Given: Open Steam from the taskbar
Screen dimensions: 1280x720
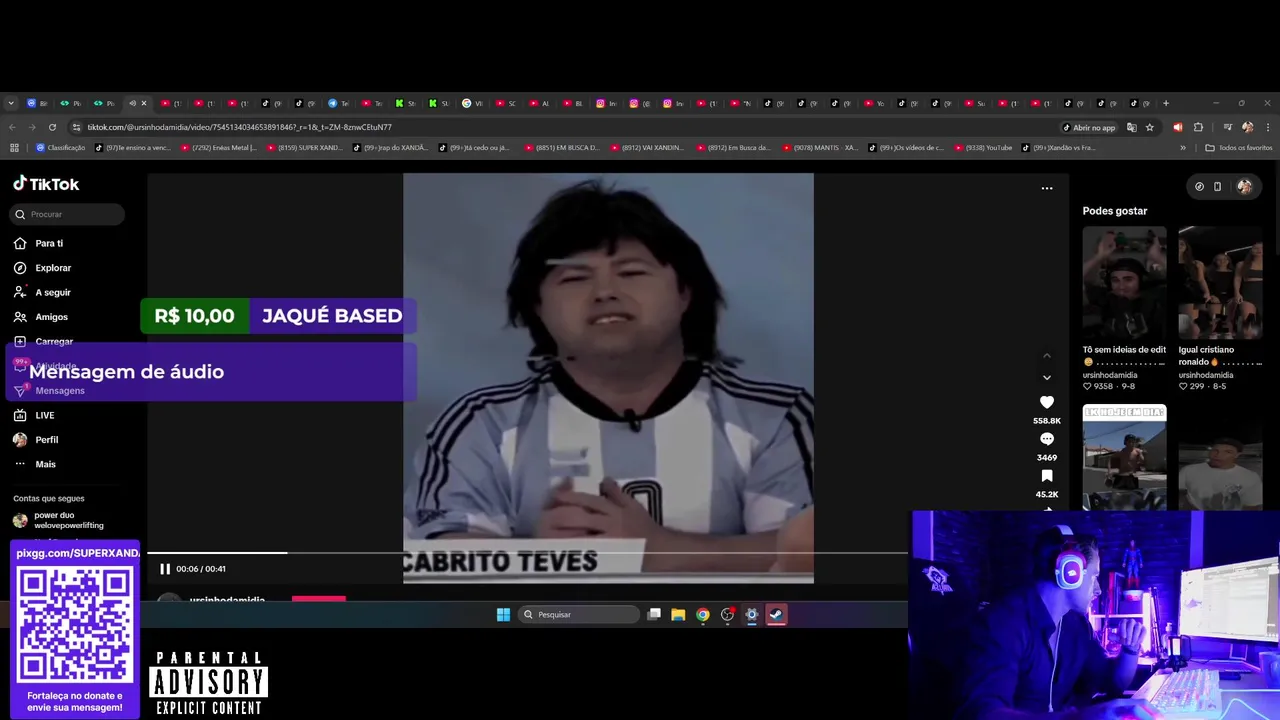Looking at the screenshot, I should 776,614.
